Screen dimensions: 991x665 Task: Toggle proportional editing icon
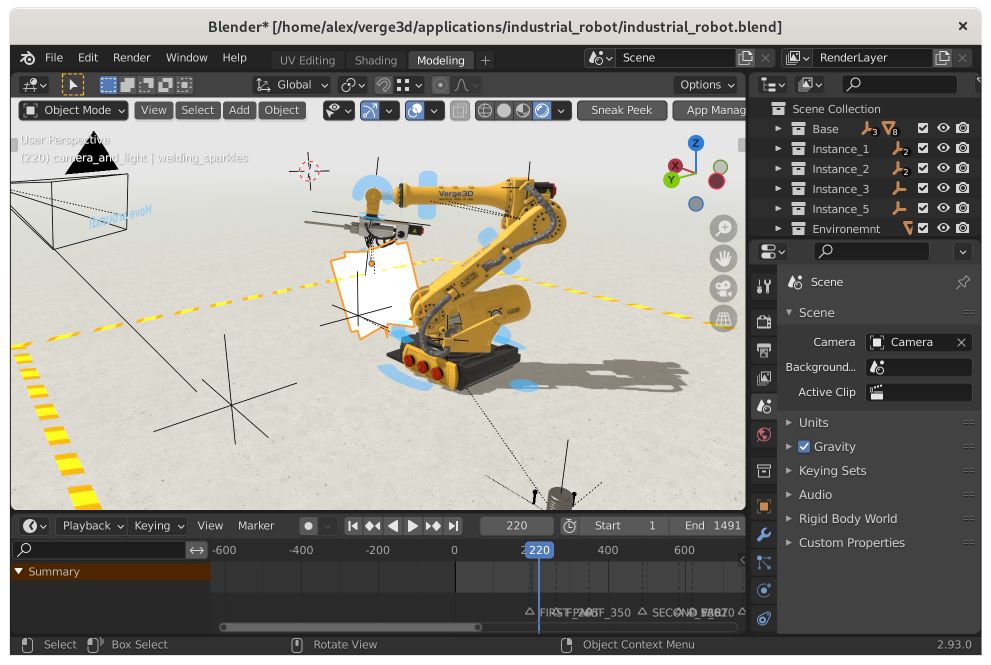[x=441, y=85]
